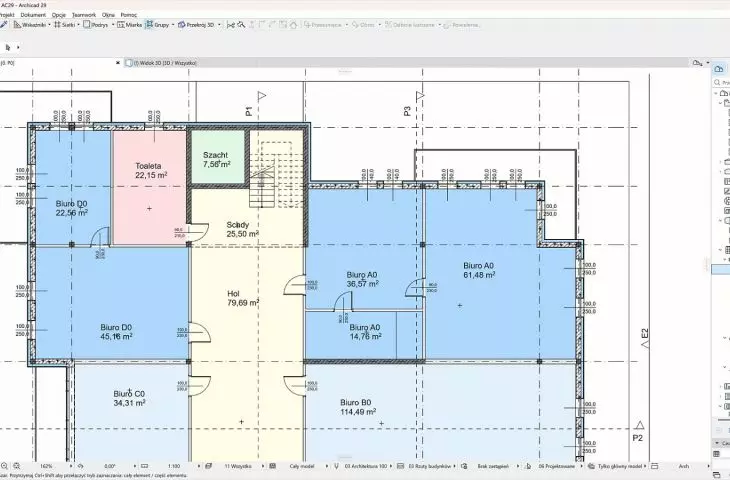Click the Navigator search field
The width and height of the screenshot is (730, 480).
(723, 82)
